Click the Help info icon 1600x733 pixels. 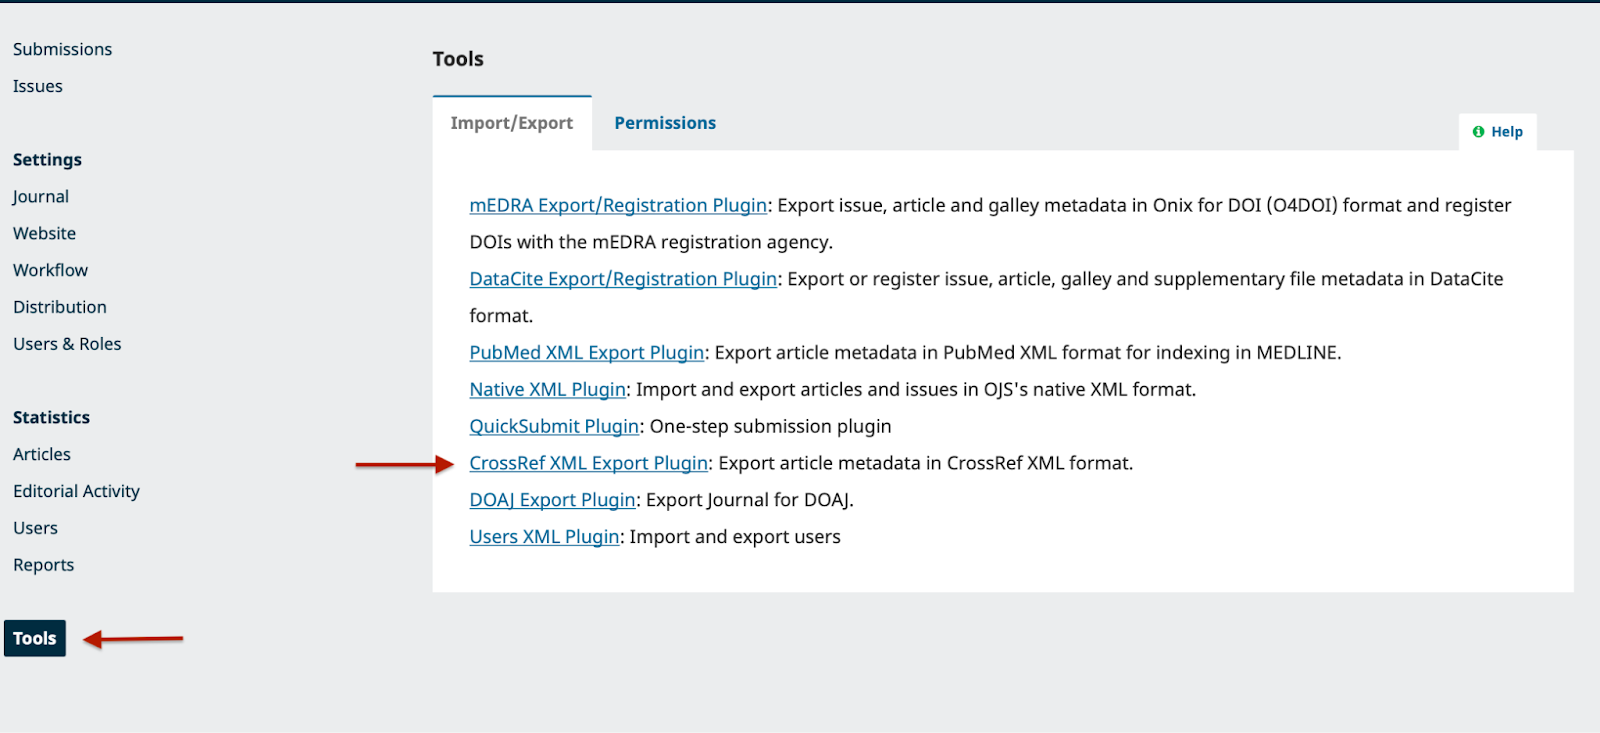(1478, 132)
